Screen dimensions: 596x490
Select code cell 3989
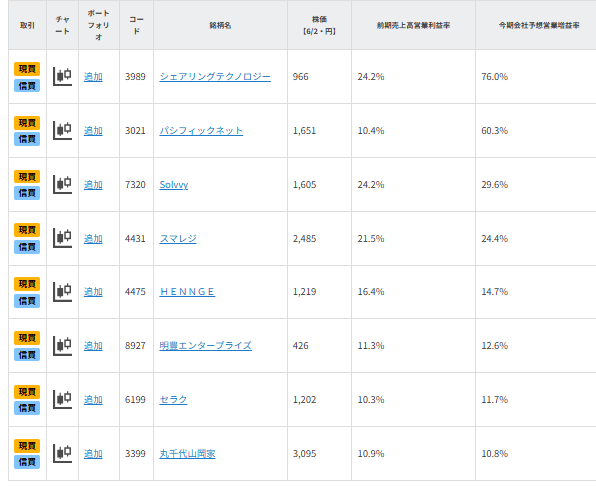pos(135,77)
